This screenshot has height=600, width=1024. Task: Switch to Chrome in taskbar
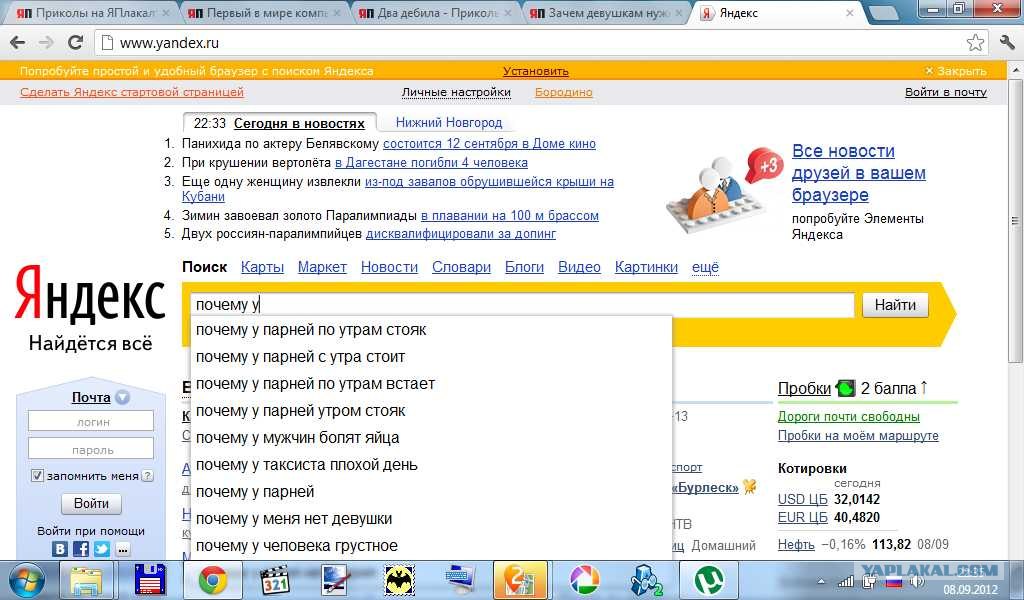212,580
